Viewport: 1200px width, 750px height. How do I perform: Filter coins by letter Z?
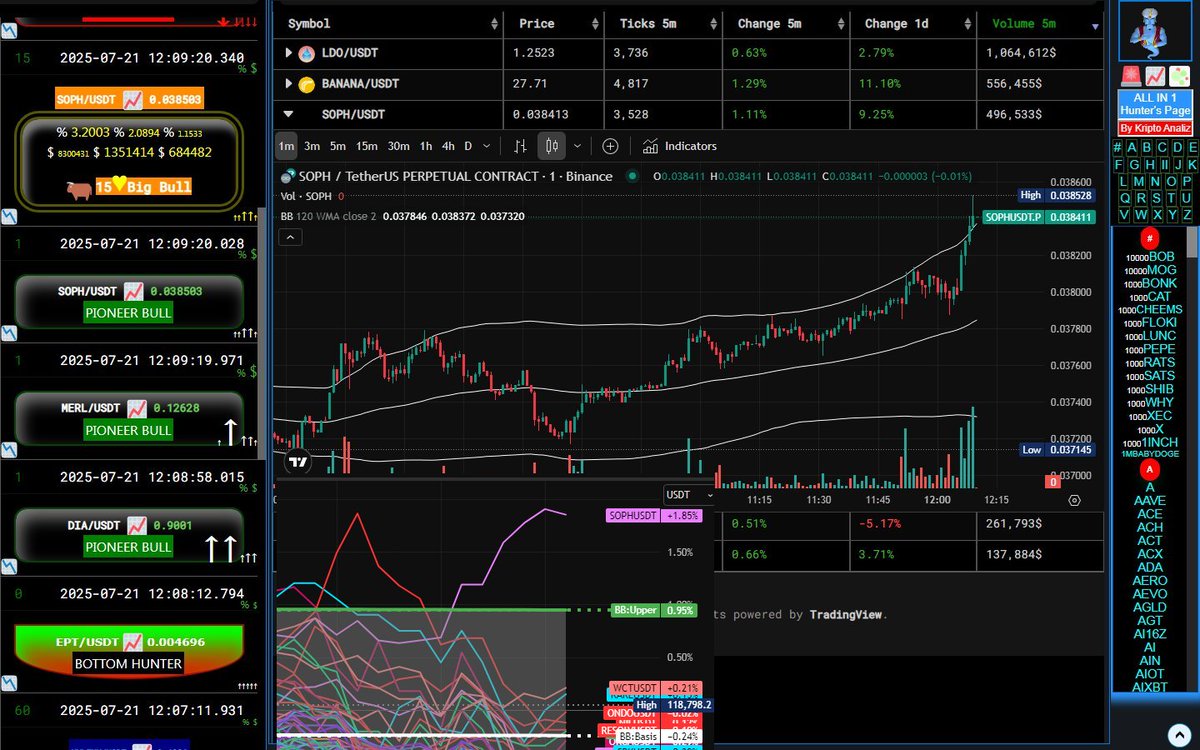click(x=1187, y=215)
